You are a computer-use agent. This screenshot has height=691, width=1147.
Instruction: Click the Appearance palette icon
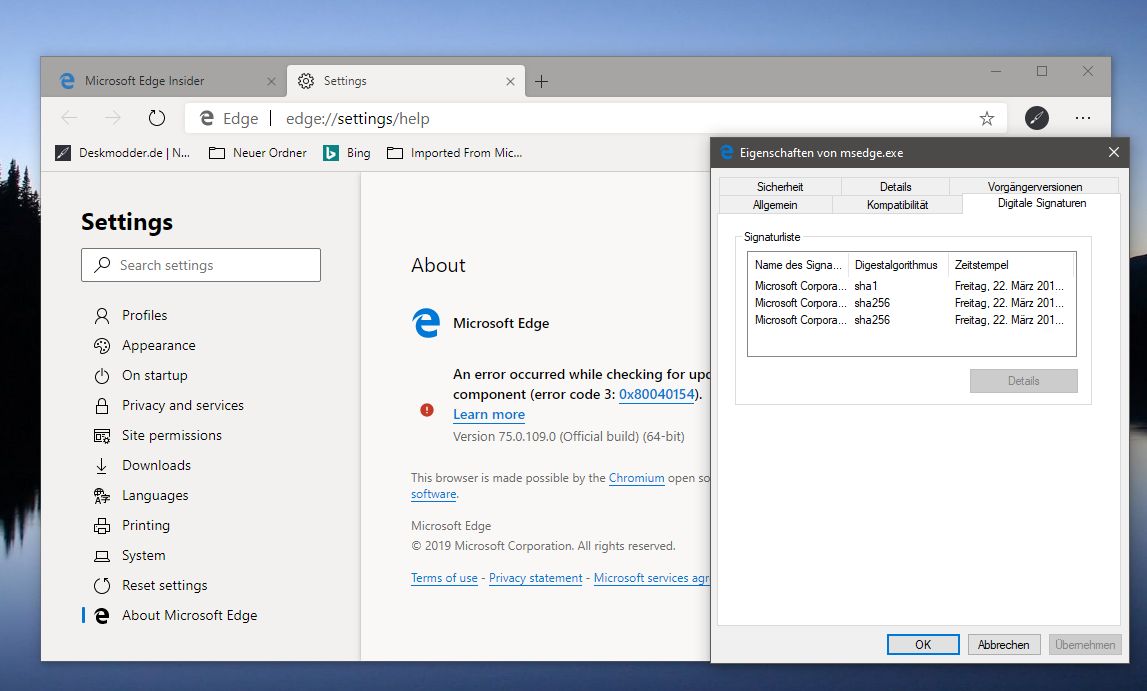pyautogui.click(x=102, y=345)
